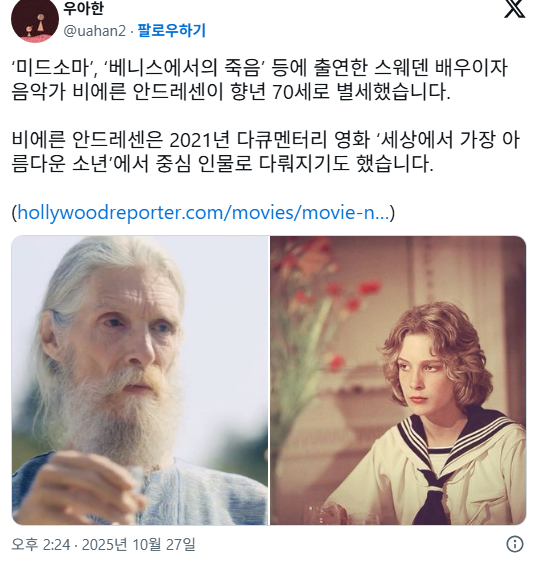537x561 pixels.
Task: Open the hollywoodreporter.com article link
Action: point(203,212)
